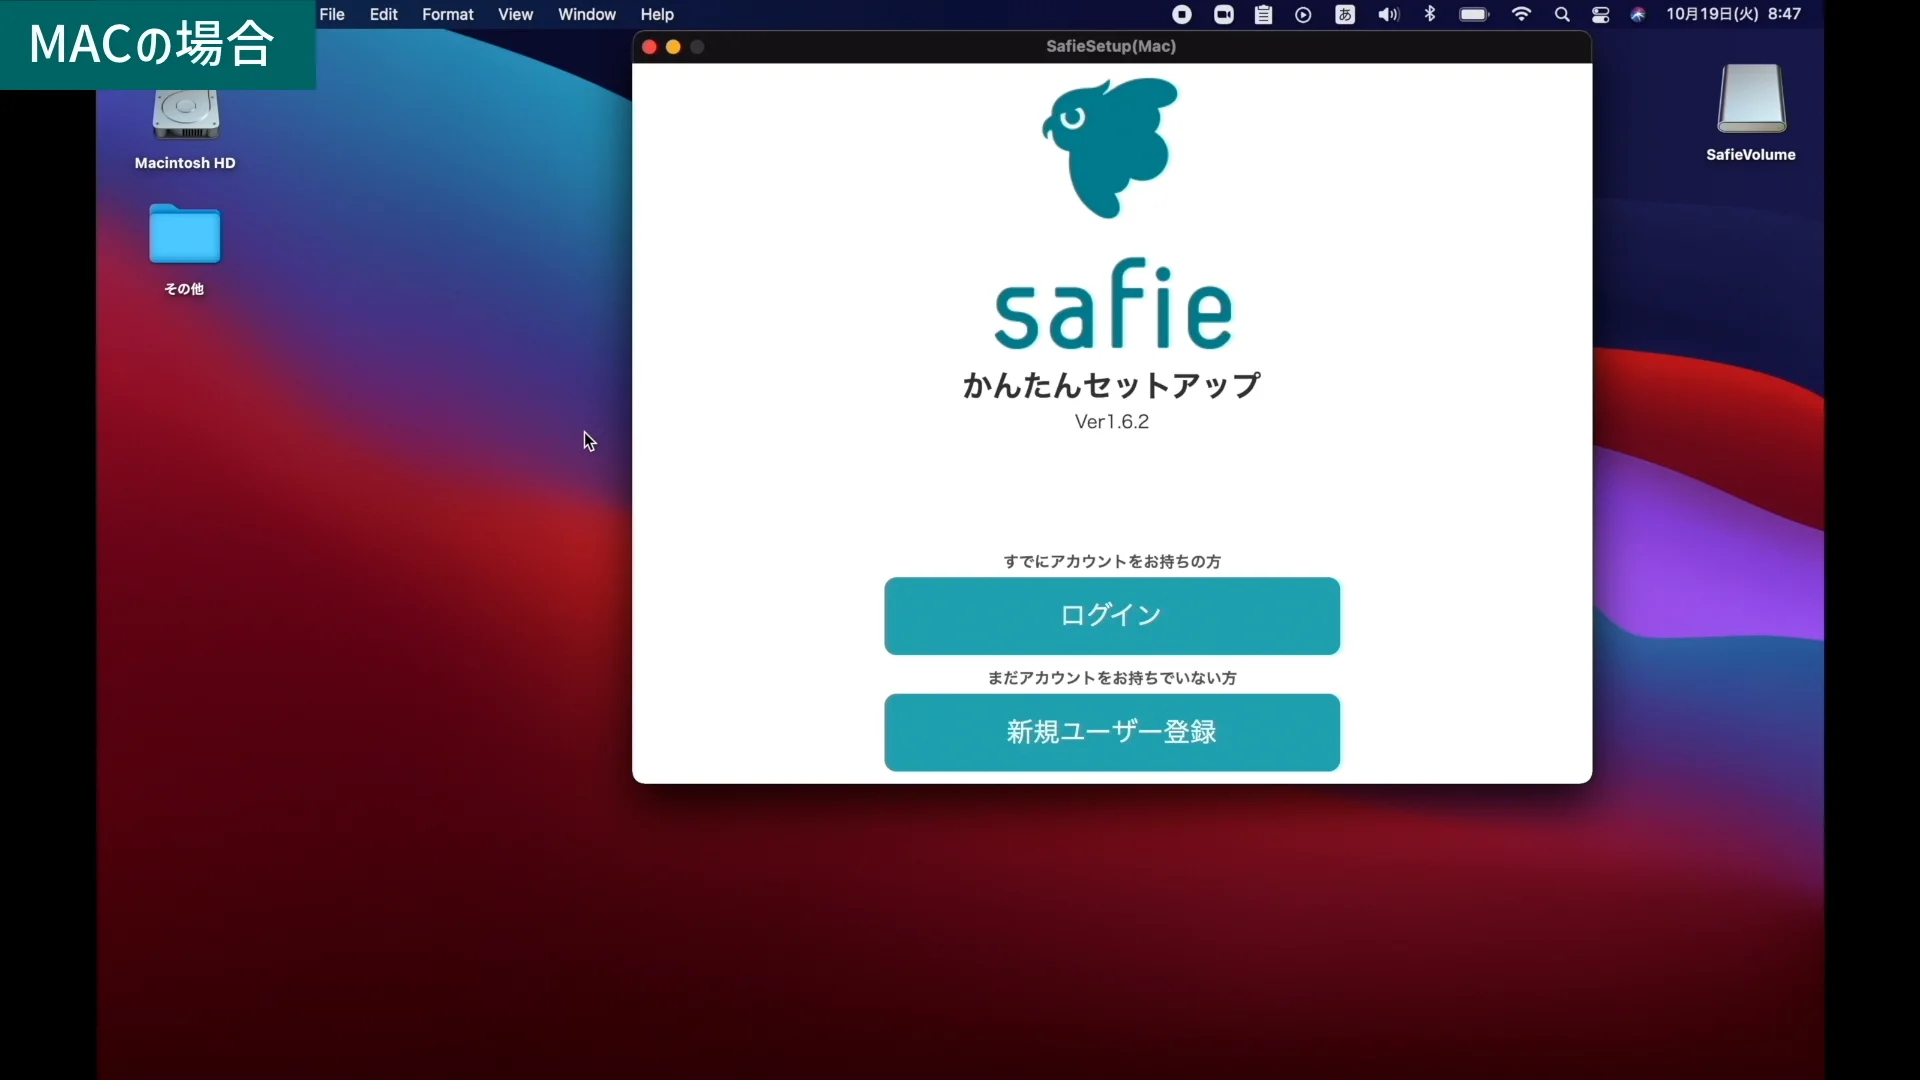Activate Siri from the menu bar
Image resolution: width=1920 pixels, height=1080 pixels.
pos(1637,14)
